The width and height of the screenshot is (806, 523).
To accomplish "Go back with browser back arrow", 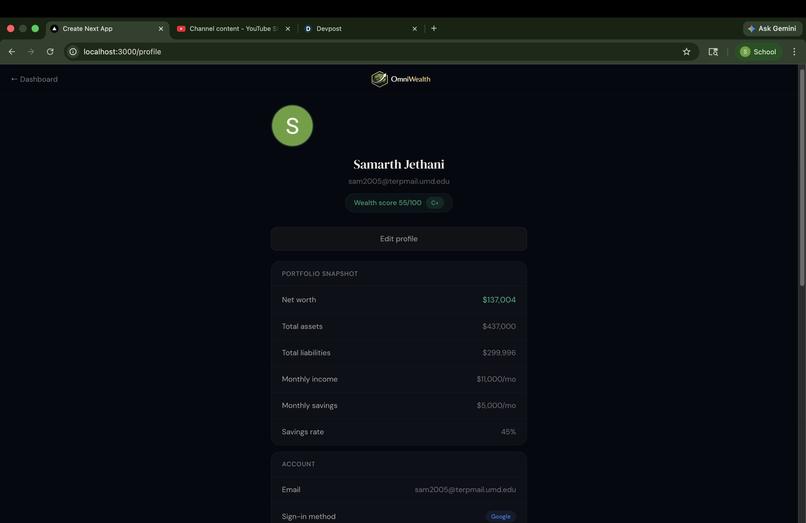I will 12,51.
